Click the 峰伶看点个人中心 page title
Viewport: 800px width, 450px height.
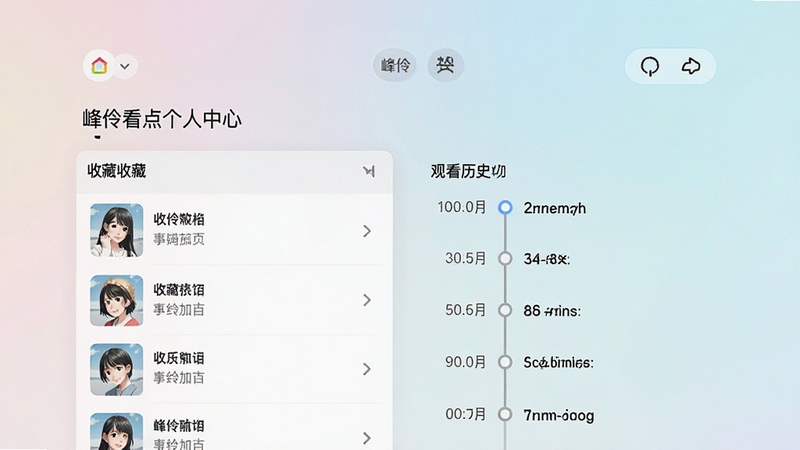click(x=162, y=119)
